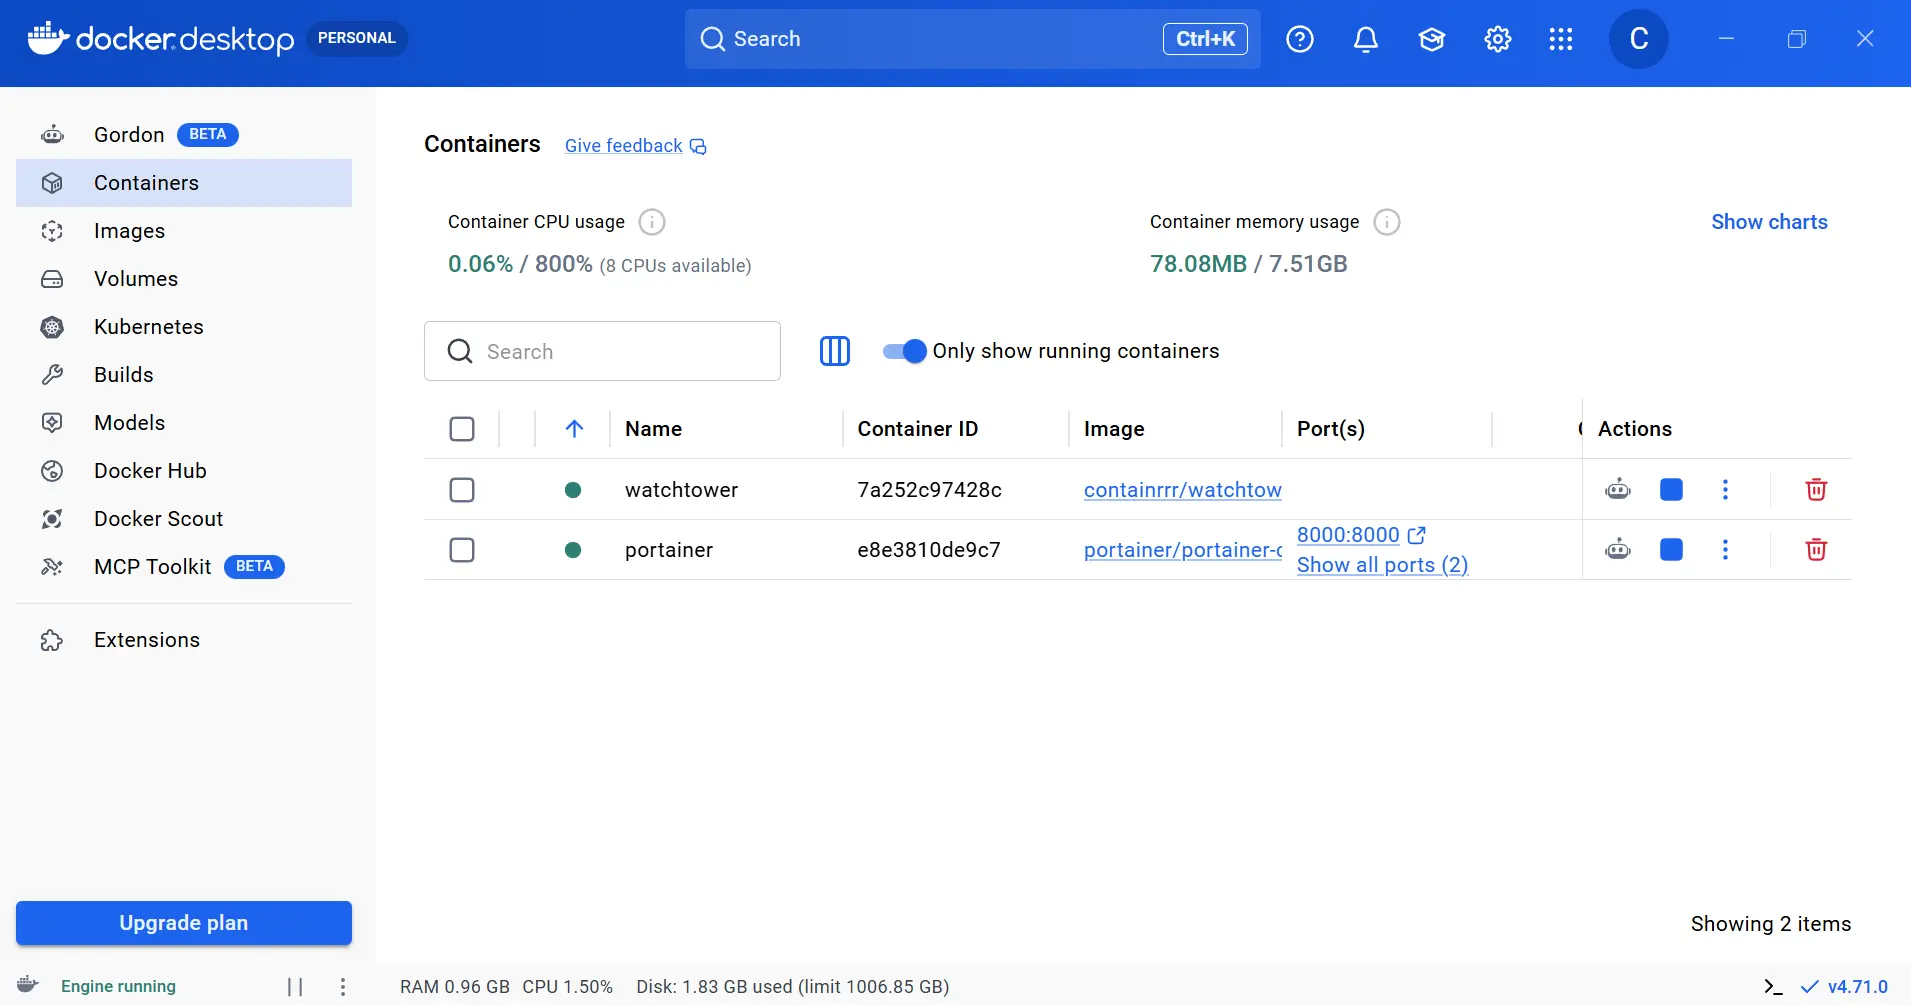Click the memory usage info icon

(x=1387, y=222)
